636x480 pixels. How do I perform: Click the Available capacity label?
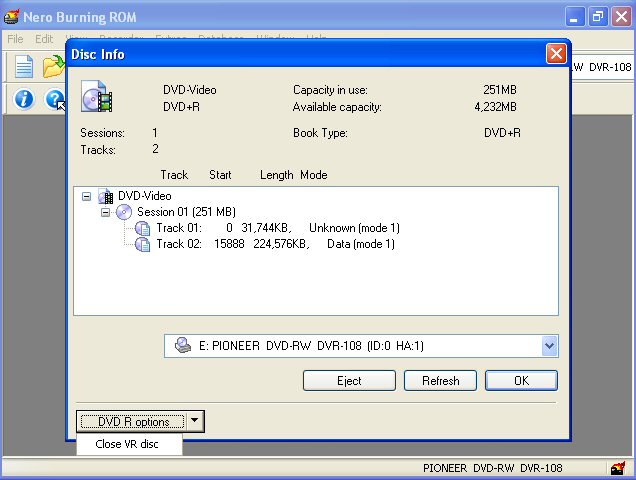point(337,107)
